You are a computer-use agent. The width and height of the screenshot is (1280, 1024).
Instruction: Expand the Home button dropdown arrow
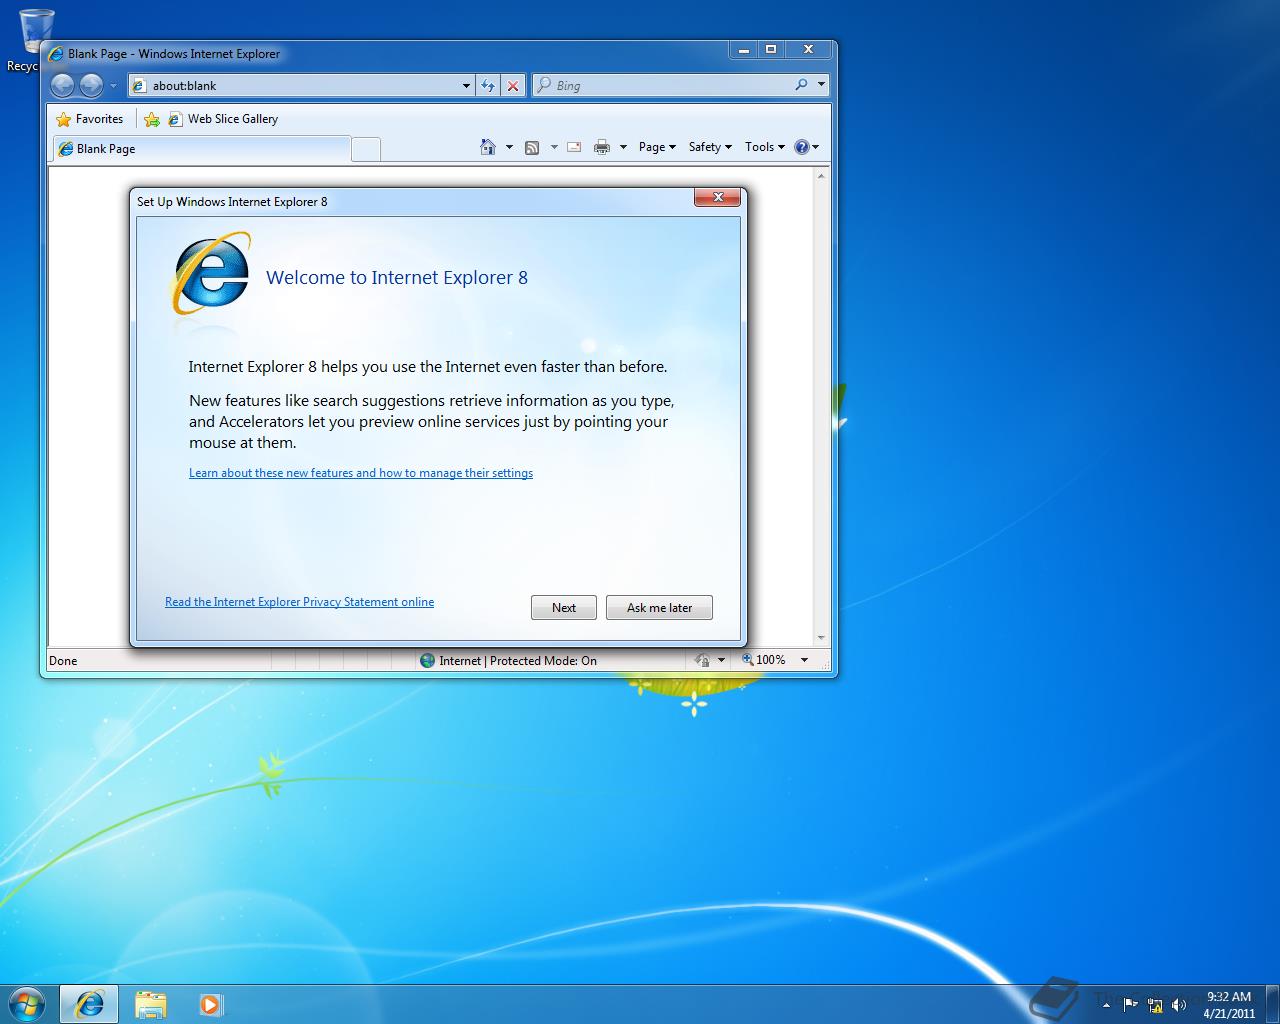(509, 147)
